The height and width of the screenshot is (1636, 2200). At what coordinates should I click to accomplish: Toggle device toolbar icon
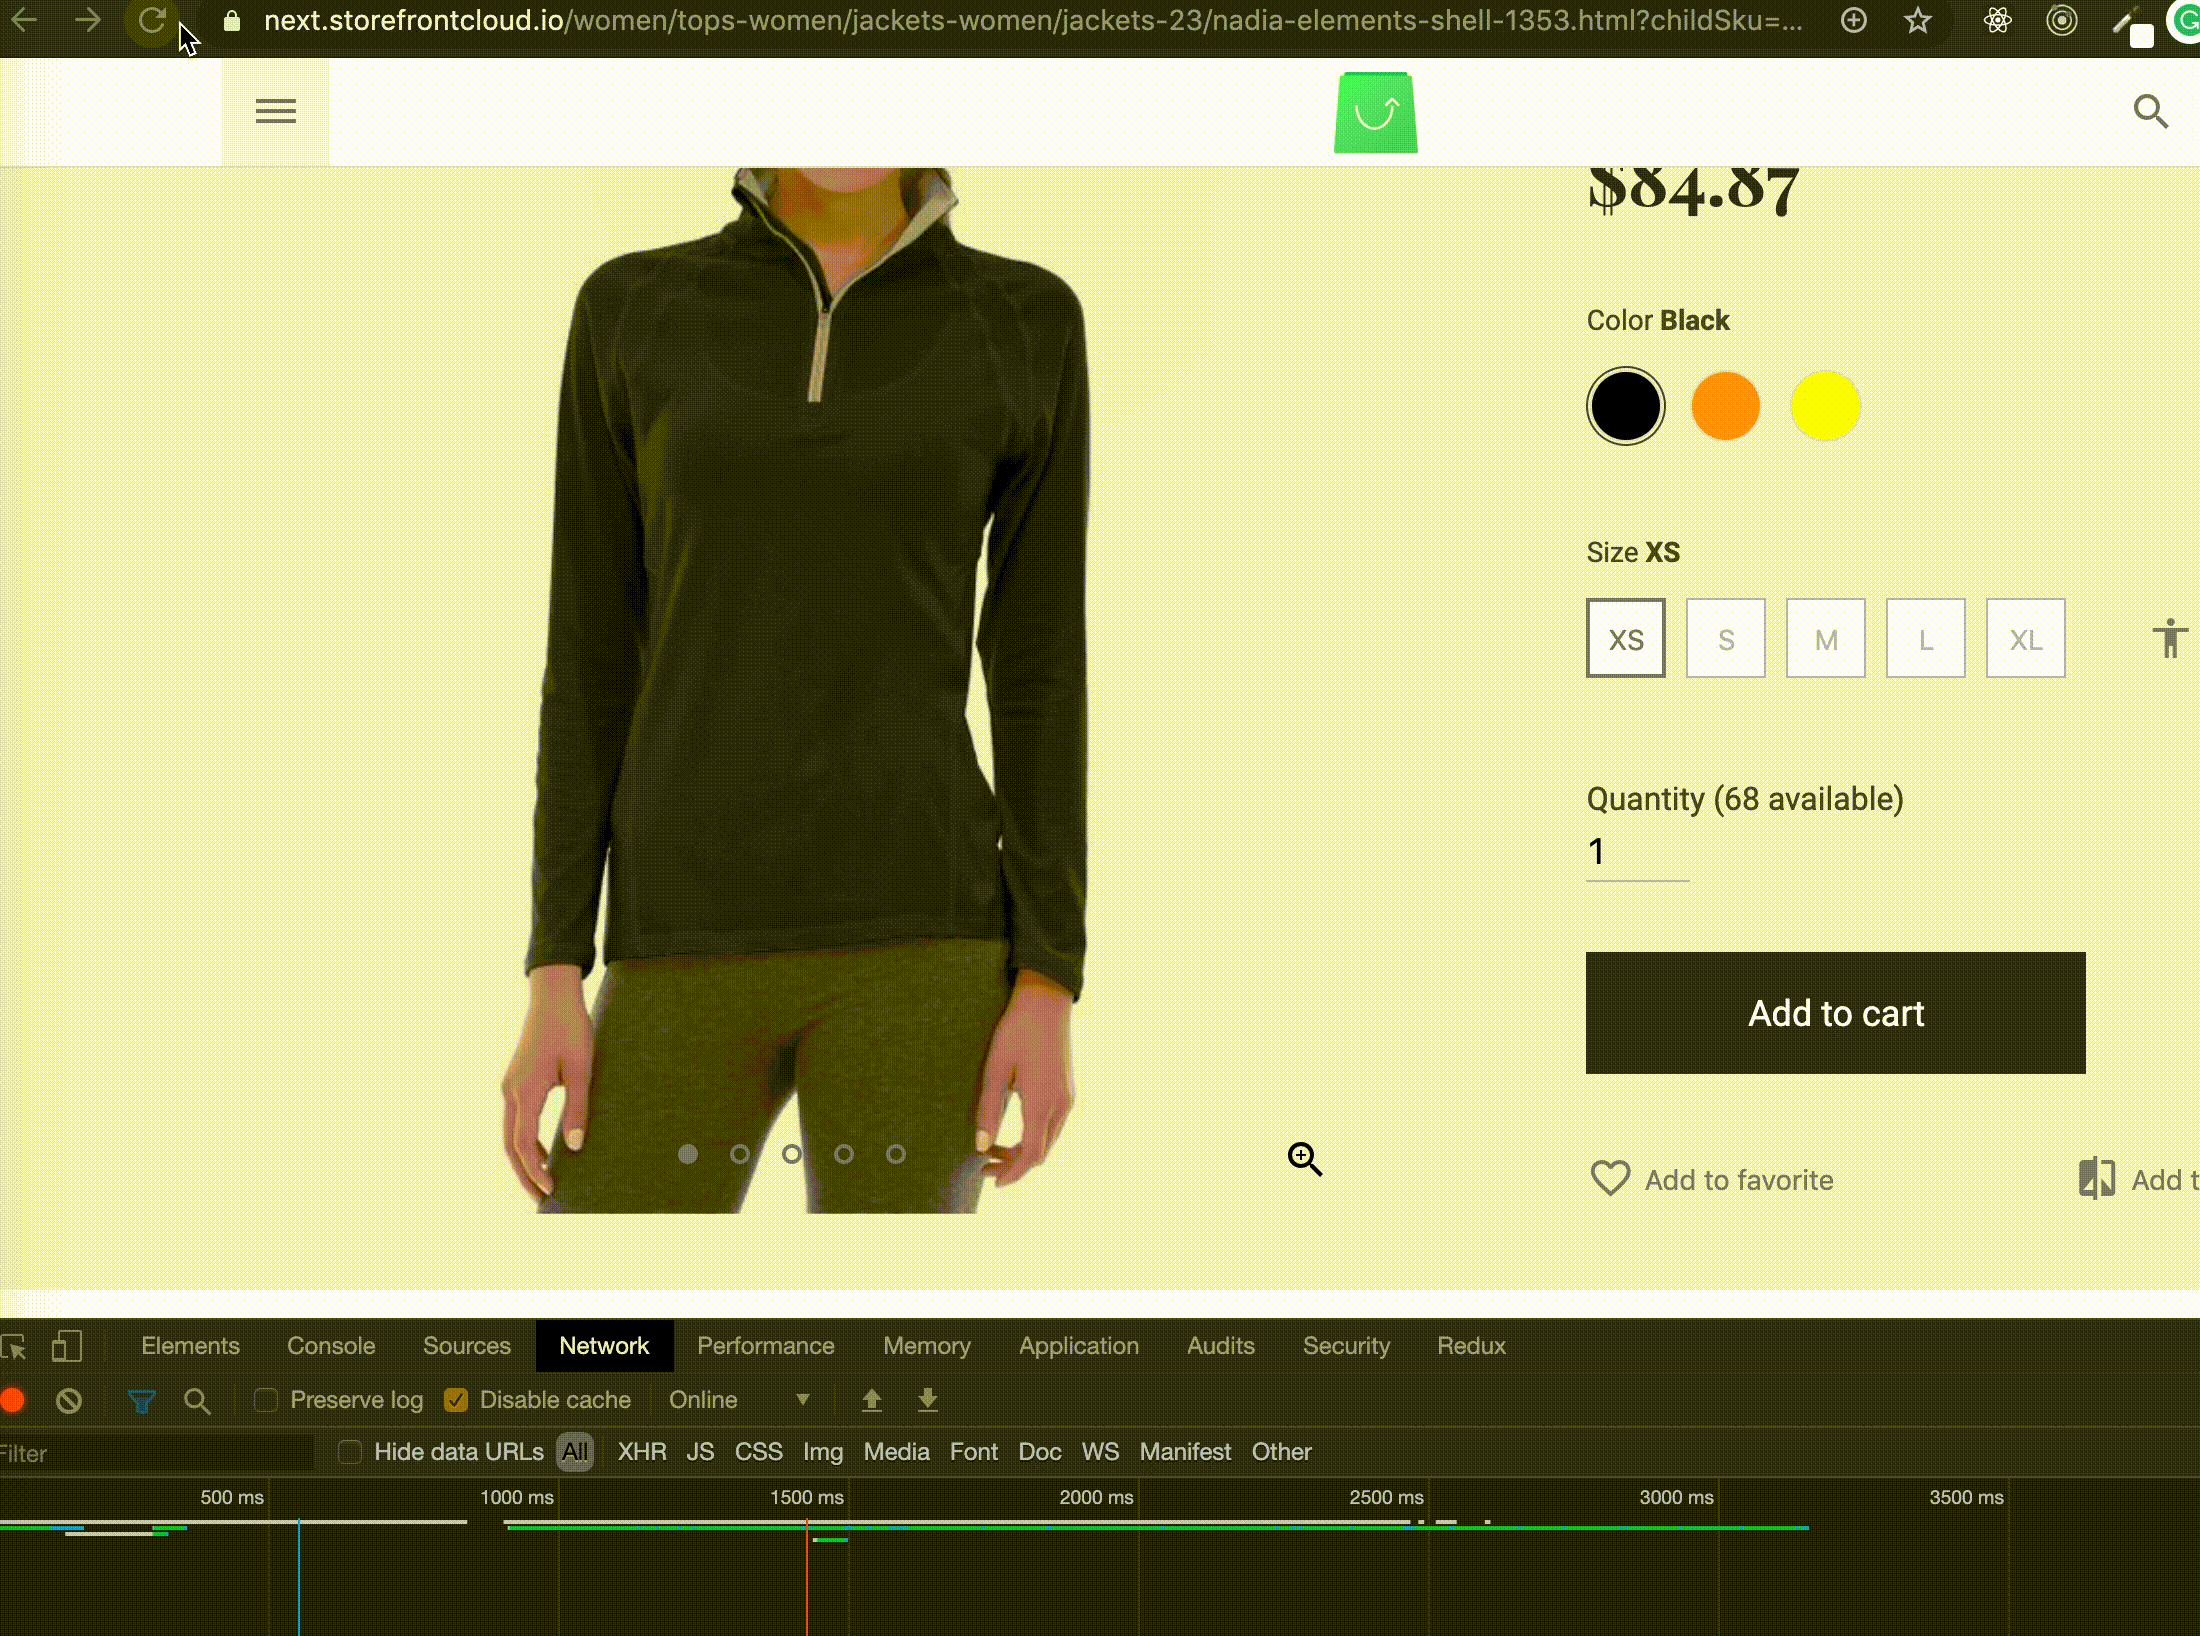click(x=67, y=1346)
